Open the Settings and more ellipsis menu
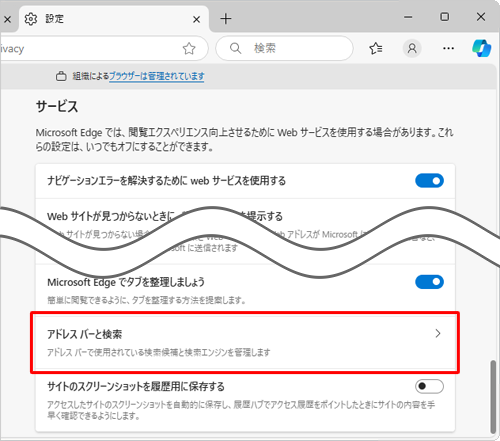The width and height of the screenshot is (500, 441). pos(448,49)
